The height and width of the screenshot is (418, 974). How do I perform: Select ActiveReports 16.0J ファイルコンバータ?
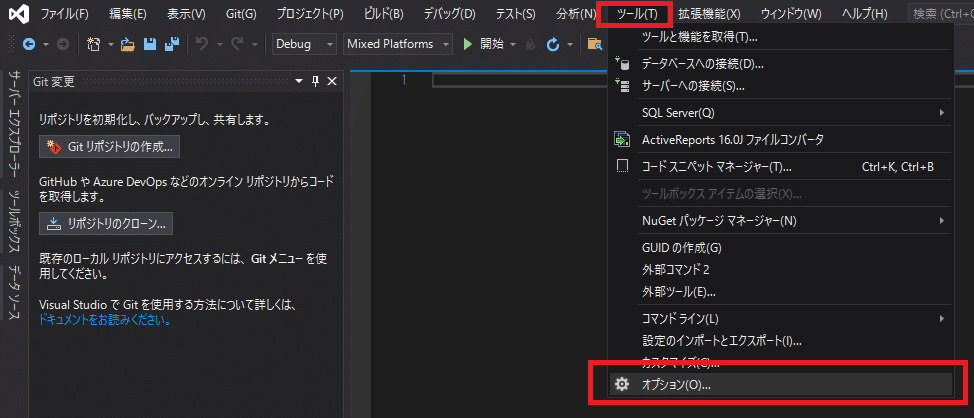[779, 140]
